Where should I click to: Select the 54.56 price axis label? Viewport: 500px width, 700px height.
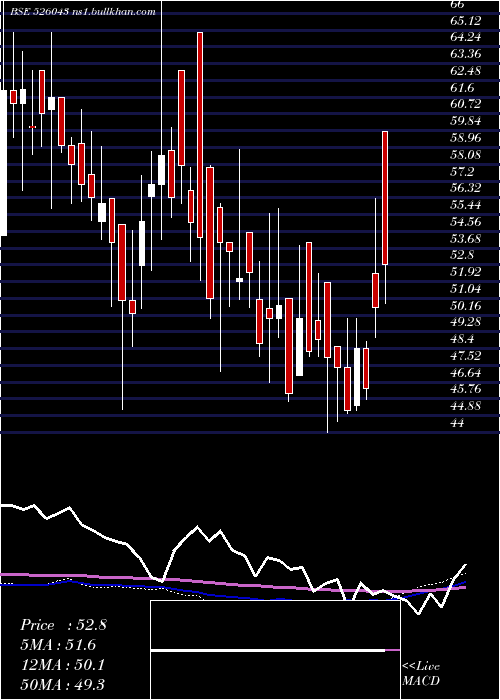466,221
